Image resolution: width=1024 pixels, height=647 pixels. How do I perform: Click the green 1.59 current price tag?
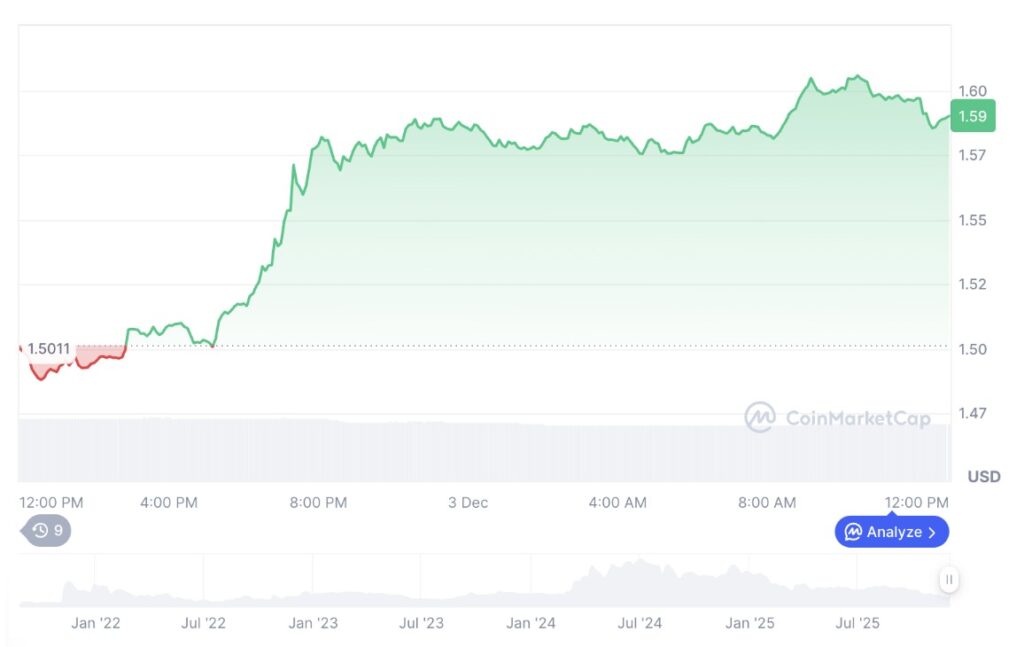coord(972,117)
